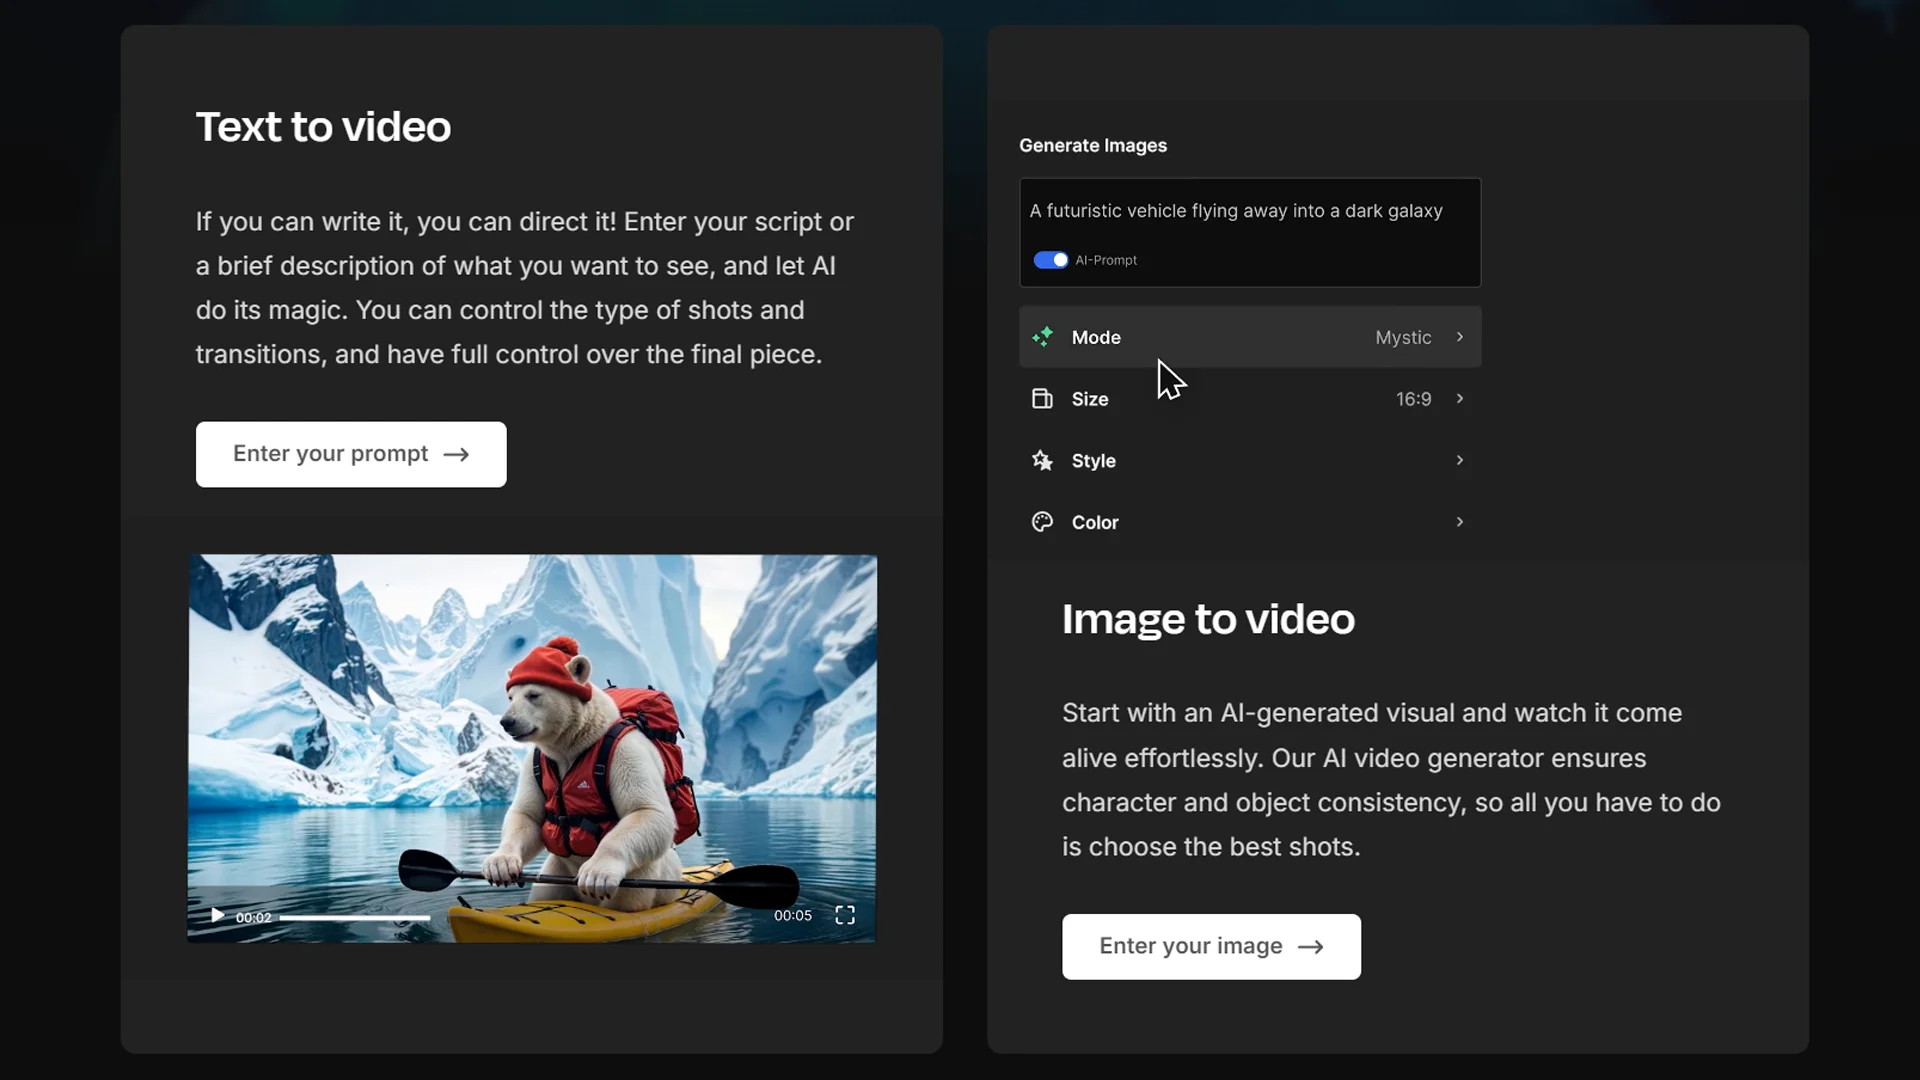Click the arrow inside Enter your image
1920x1080 pixels.
1312,946
